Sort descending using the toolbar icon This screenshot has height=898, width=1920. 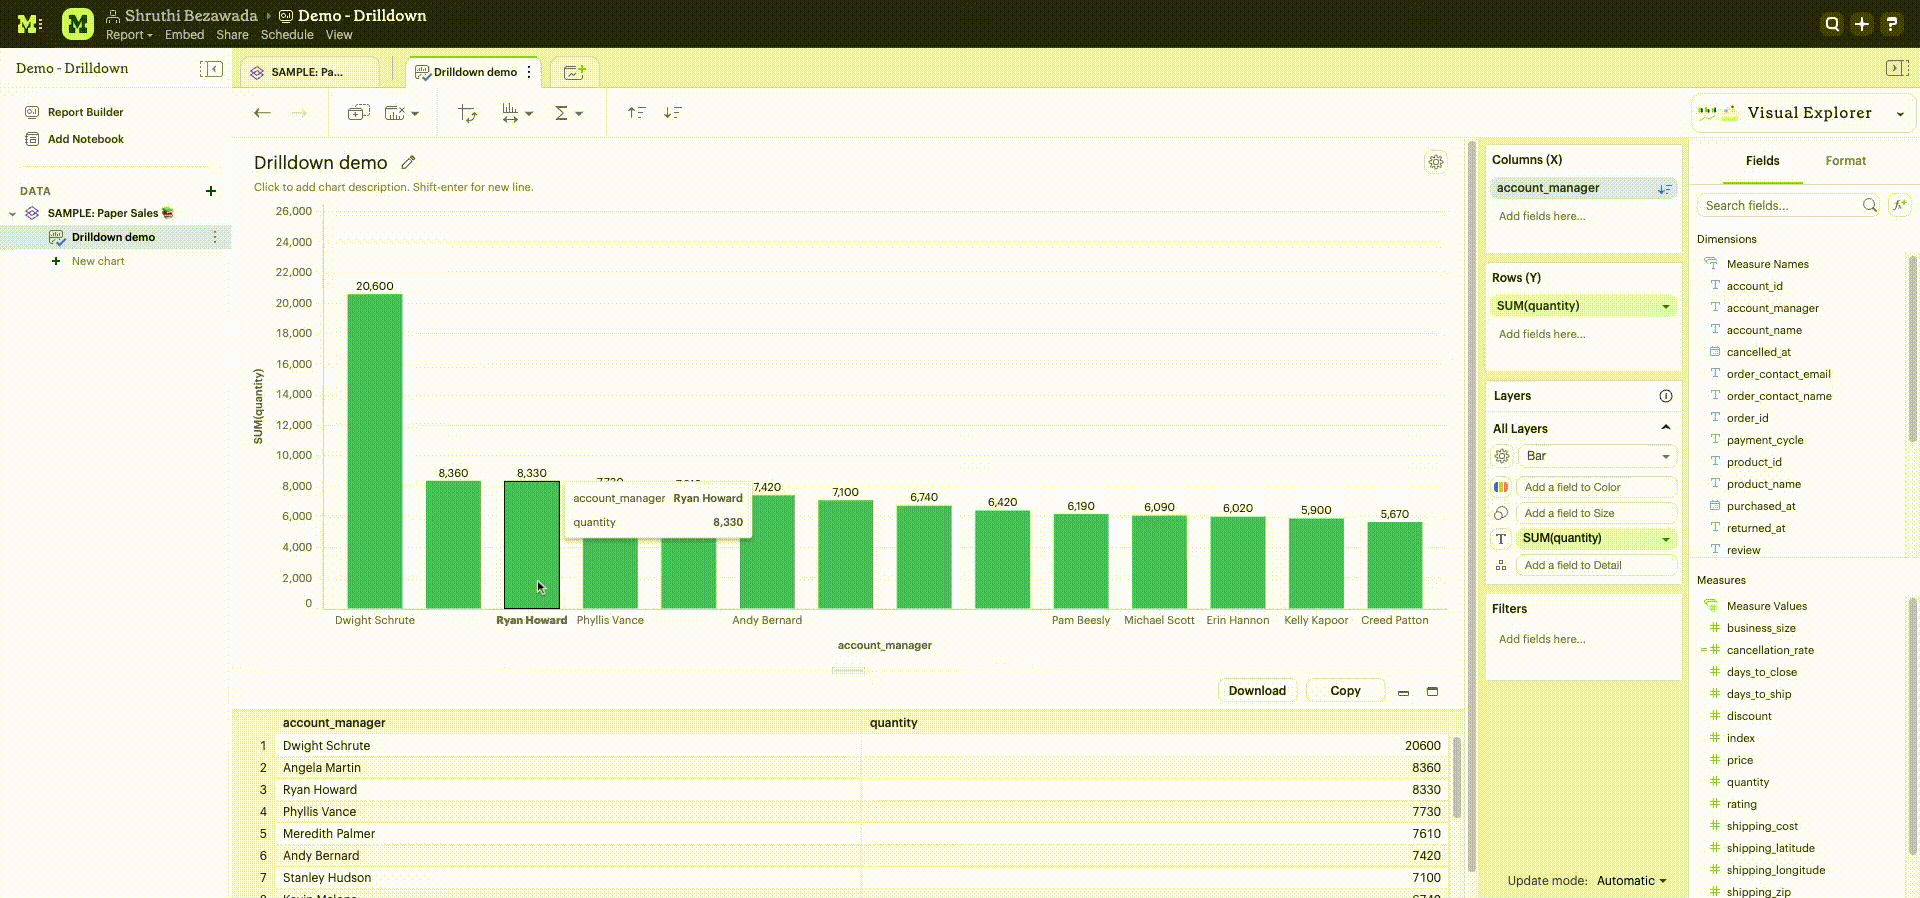[673, 113]
